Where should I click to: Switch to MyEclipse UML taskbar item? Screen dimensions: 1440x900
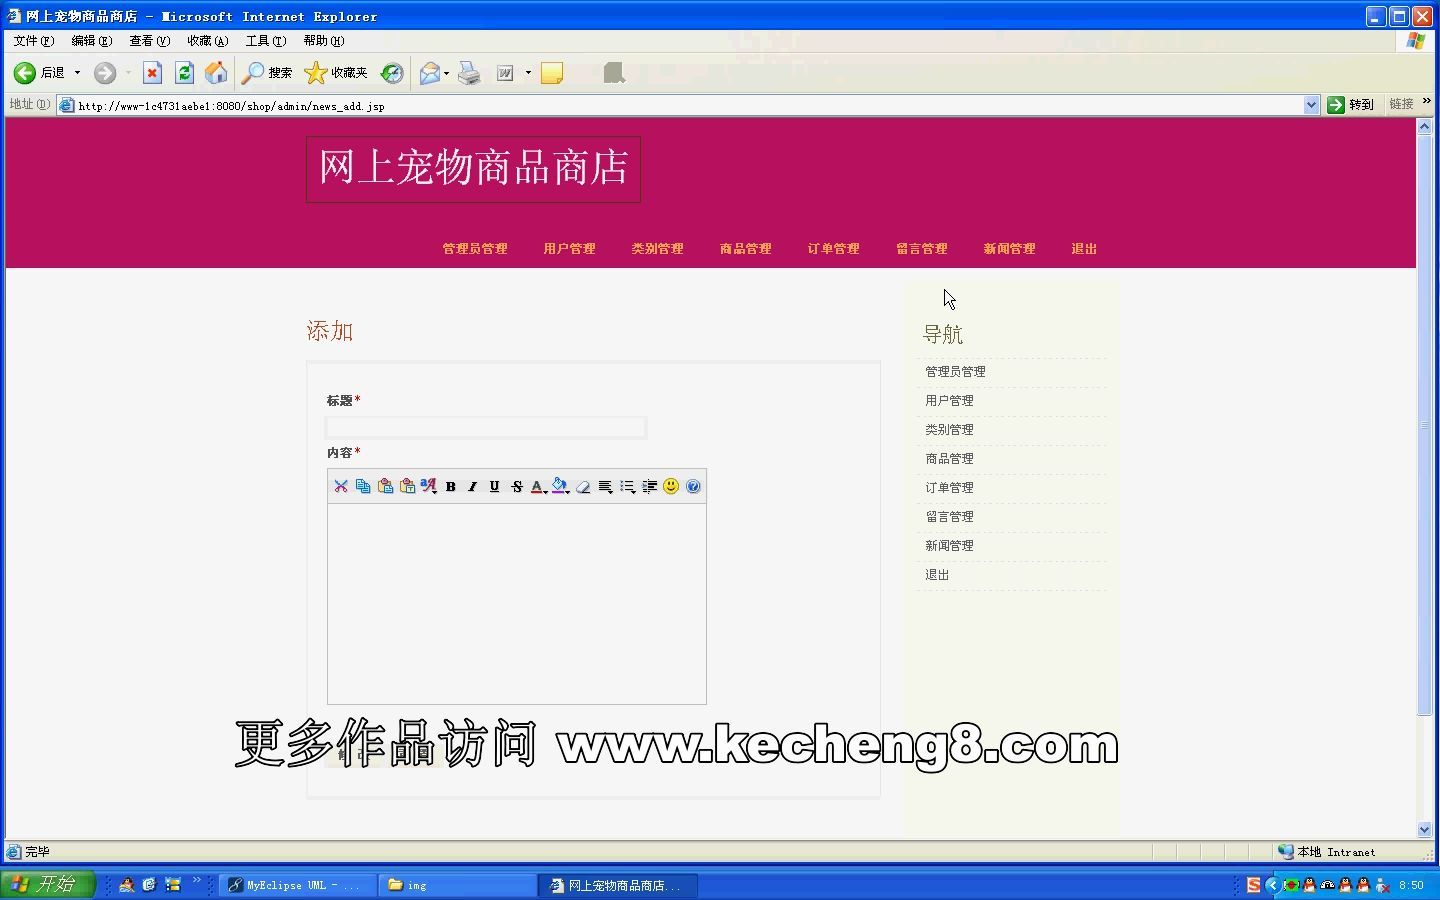pos(298,885)
